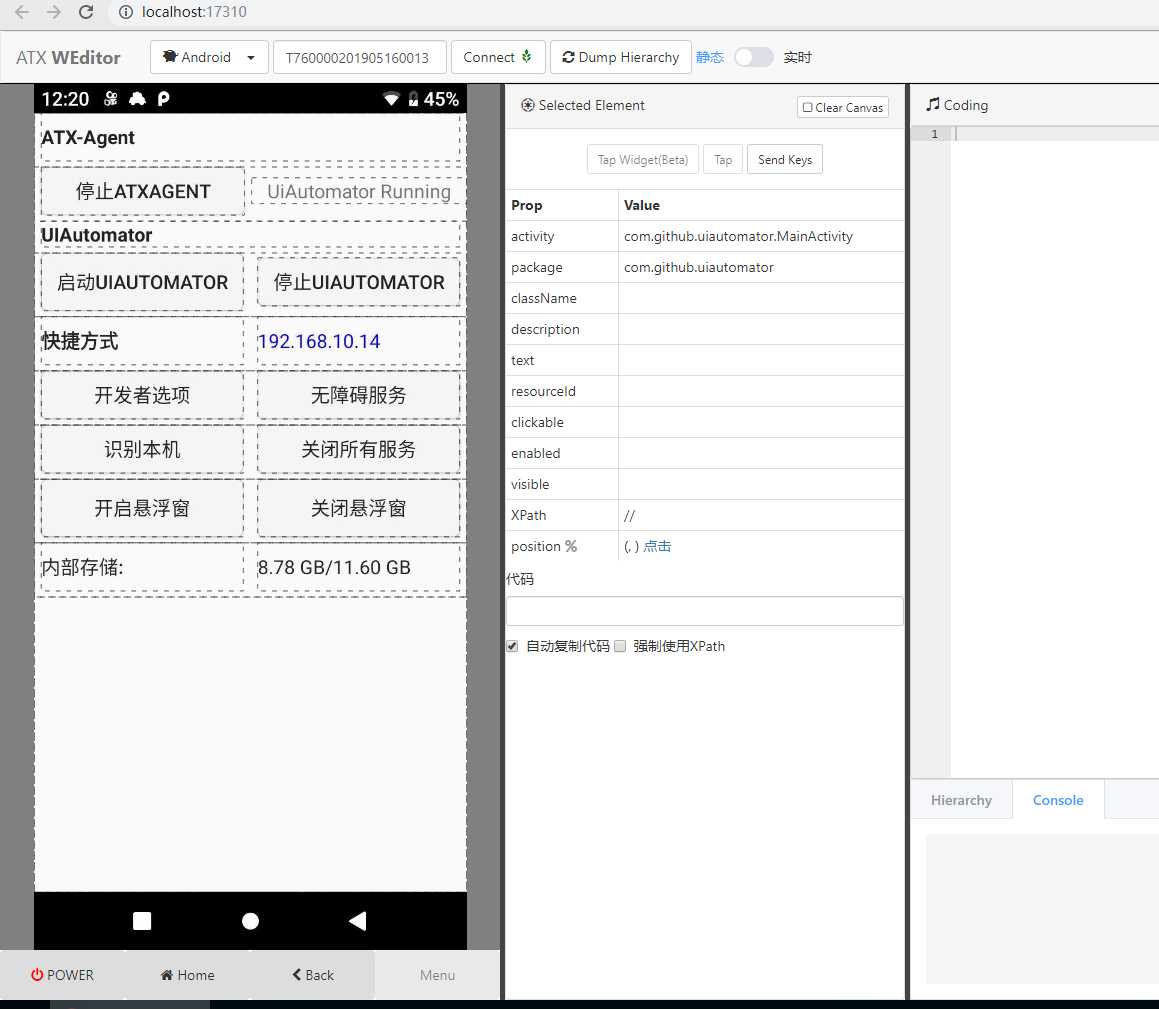Click the XPath row value //
This screenshot has height=1009, width=1159.
(x=630, y=516)
